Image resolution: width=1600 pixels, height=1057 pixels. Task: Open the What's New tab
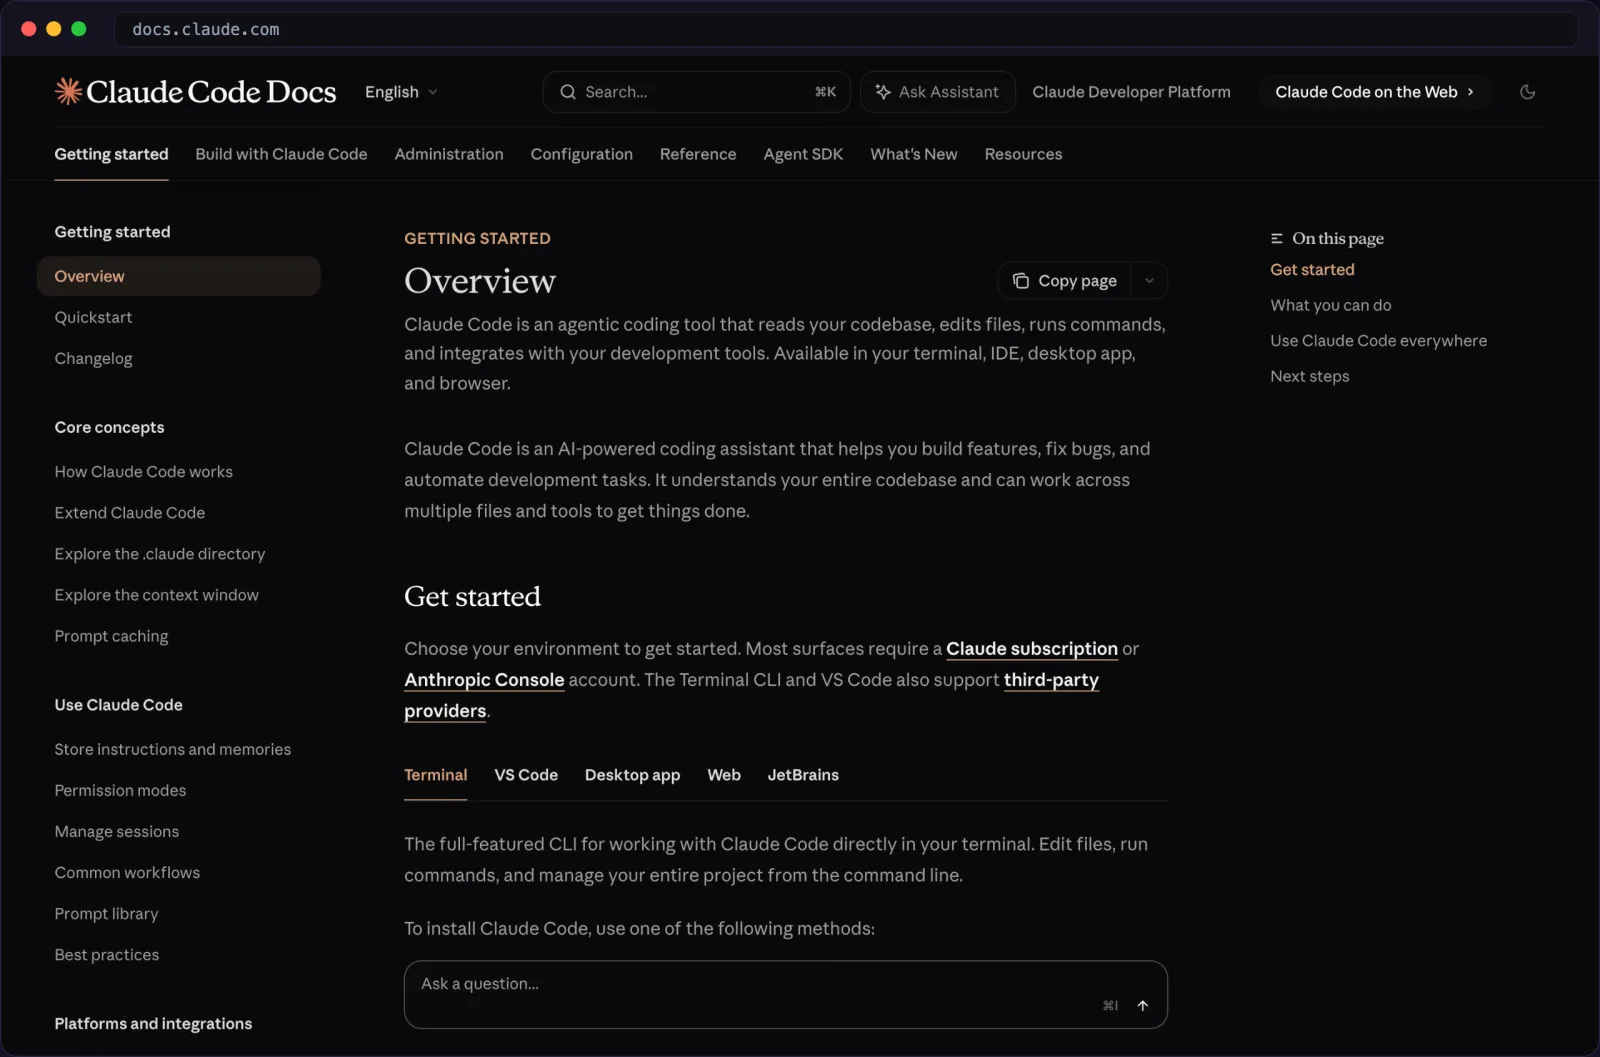pyautogui.click(x=913, y=154)
